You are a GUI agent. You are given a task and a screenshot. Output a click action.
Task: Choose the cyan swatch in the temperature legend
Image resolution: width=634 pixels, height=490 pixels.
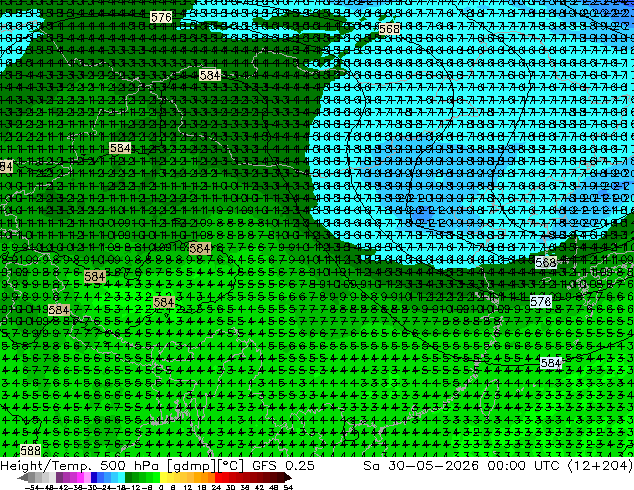pyautogui.click(x=121, y=478)
